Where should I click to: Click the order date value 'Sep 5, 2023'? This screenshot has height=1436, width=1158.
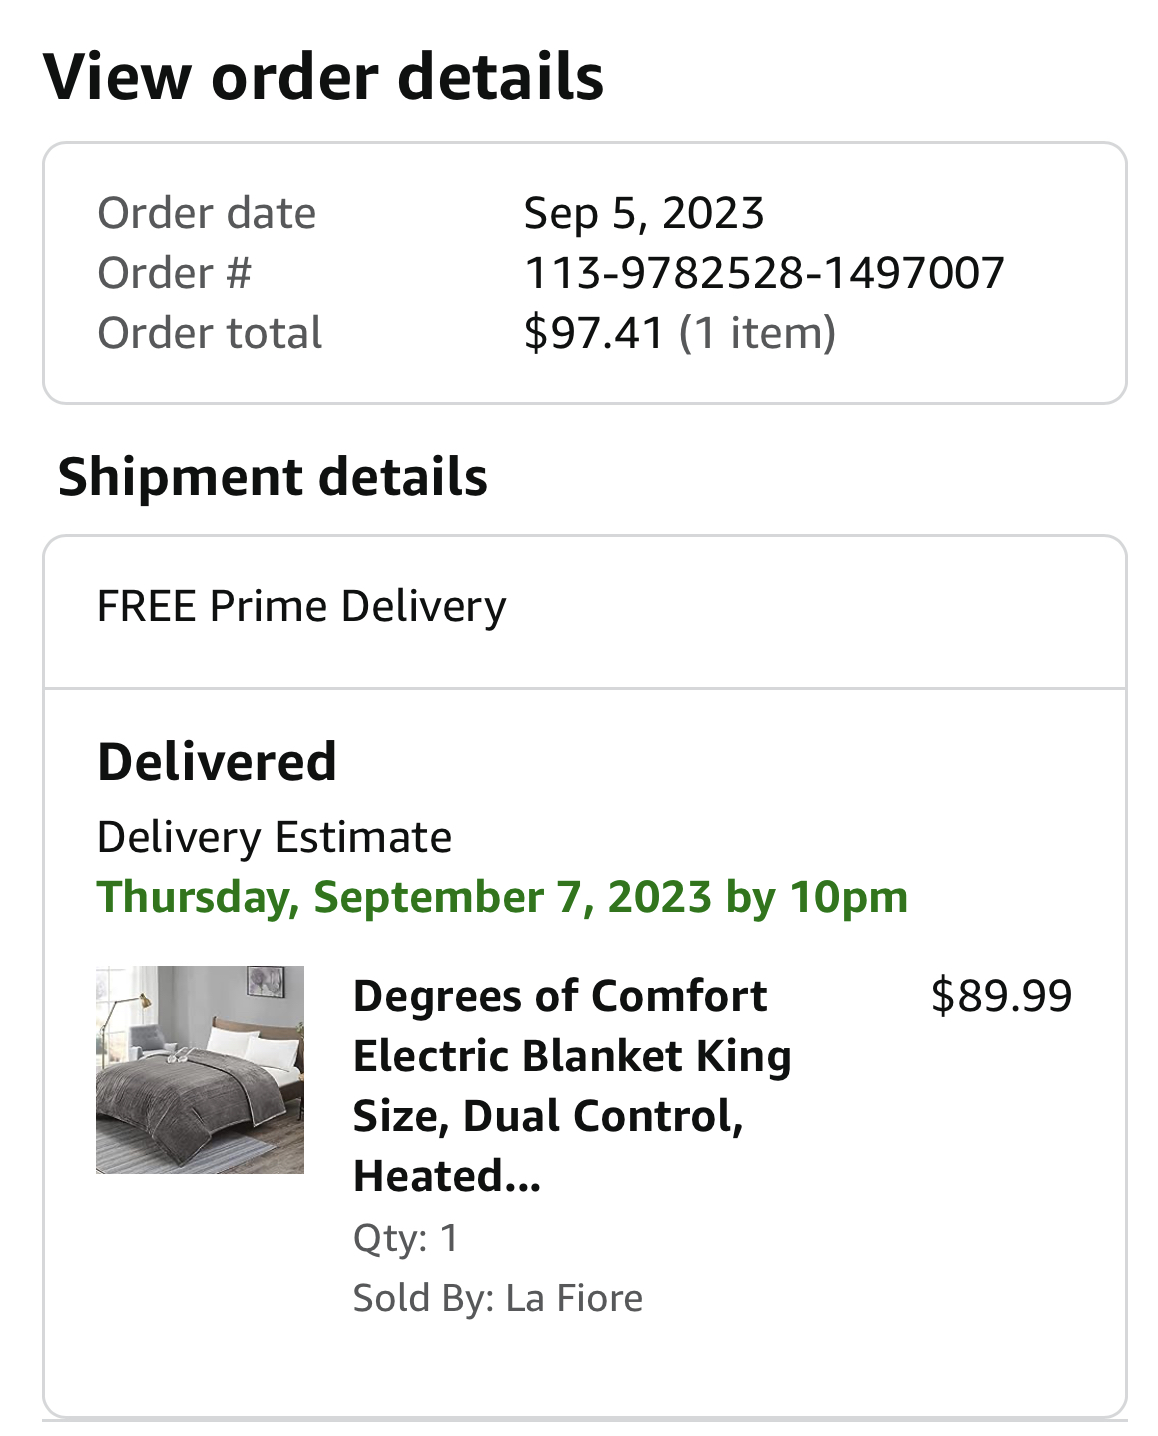coord(644,213)
